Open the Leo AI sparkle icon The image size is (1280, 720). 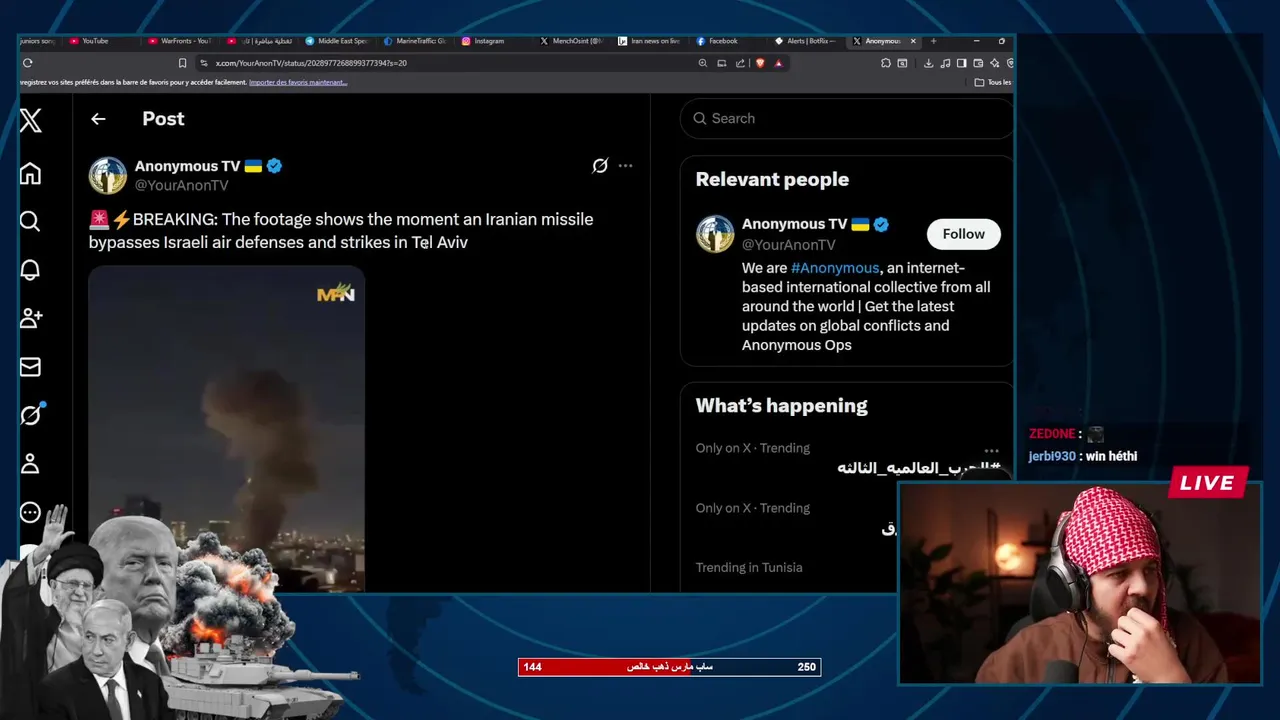click(x=994, y=63)
